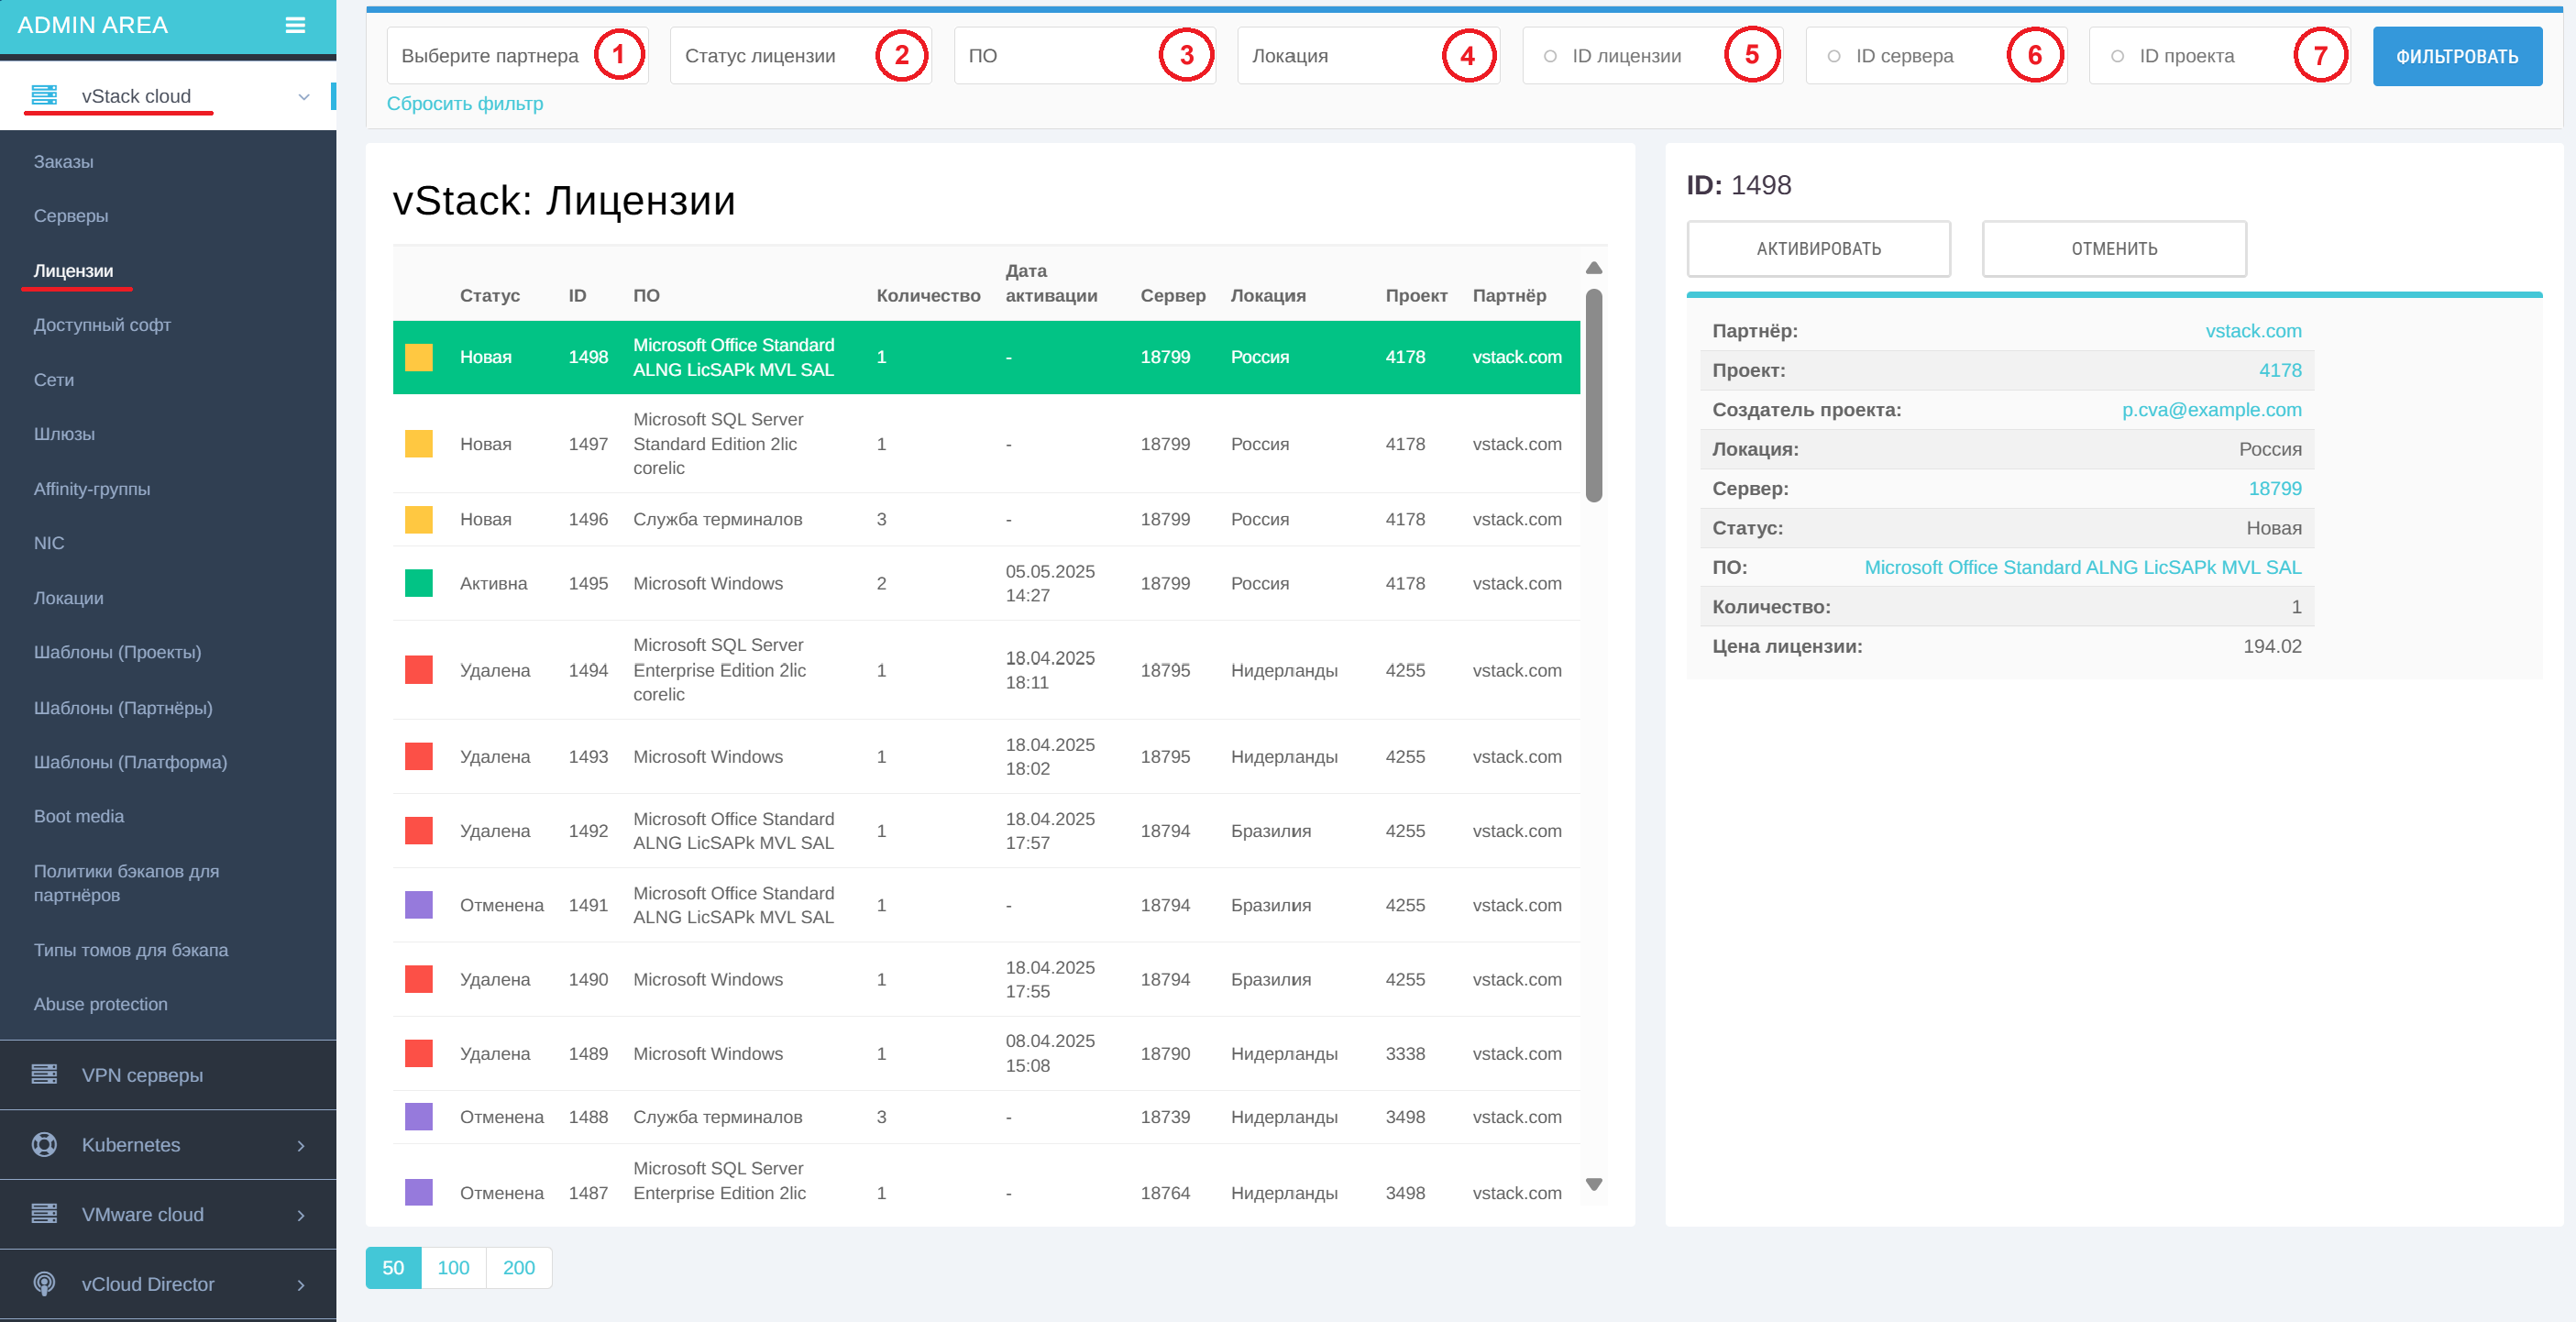Select the ID сервера radio filter
The image size is (2576, 1322).
pos(1834,56)
